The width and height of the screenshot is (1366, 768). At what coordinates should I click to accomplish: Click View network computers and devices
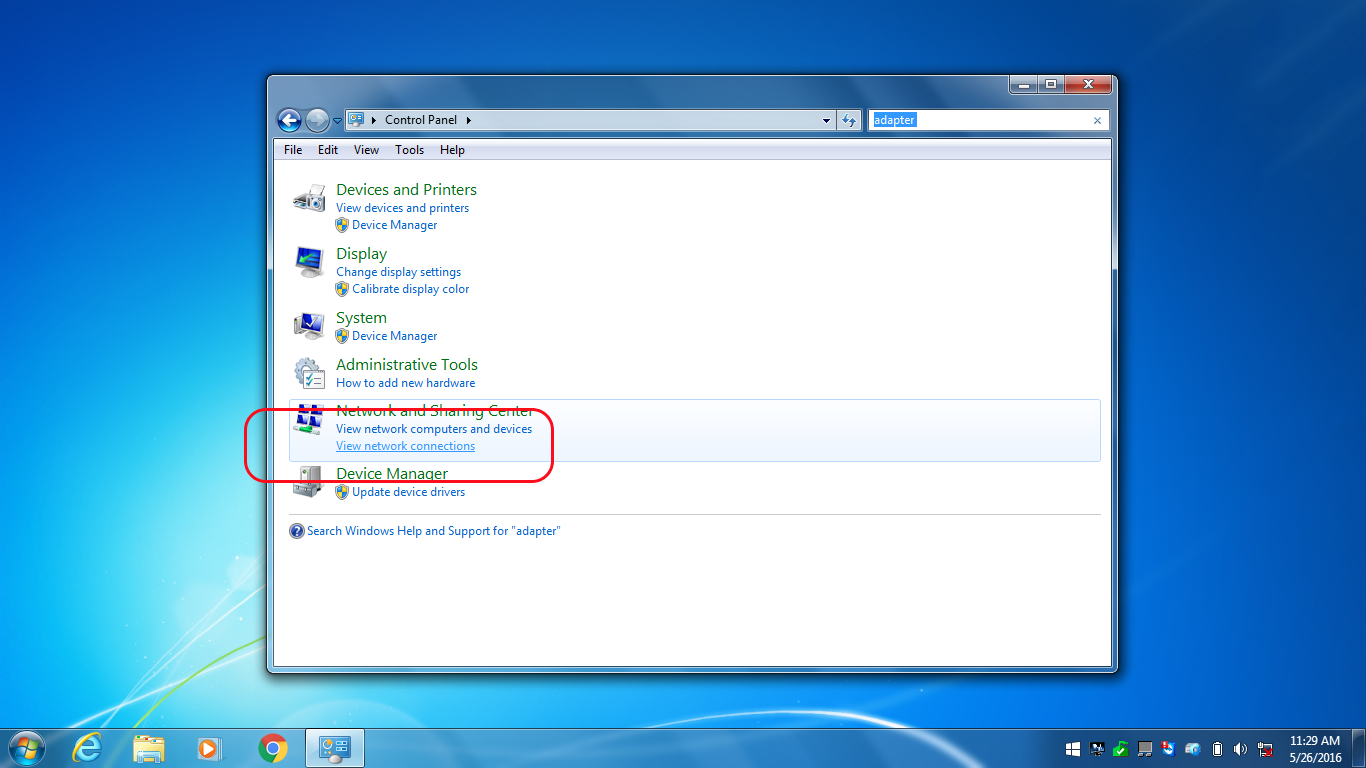pyautogui.click(x=434, y=429)
